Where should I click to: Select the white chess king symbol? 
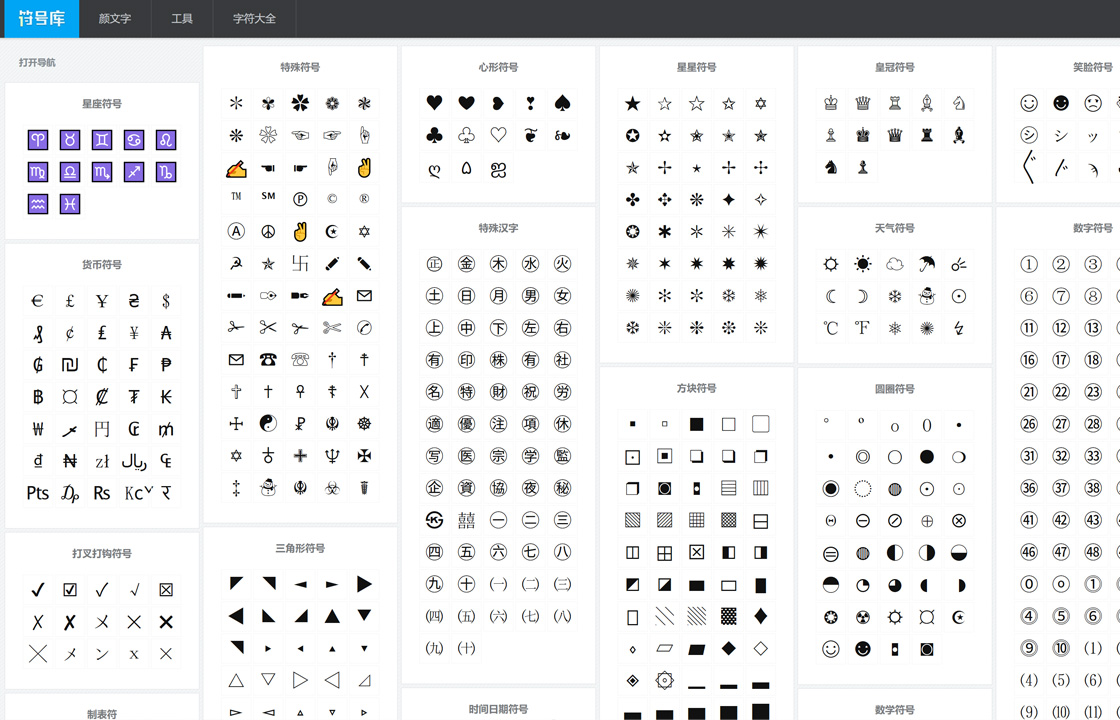[831, 104]
